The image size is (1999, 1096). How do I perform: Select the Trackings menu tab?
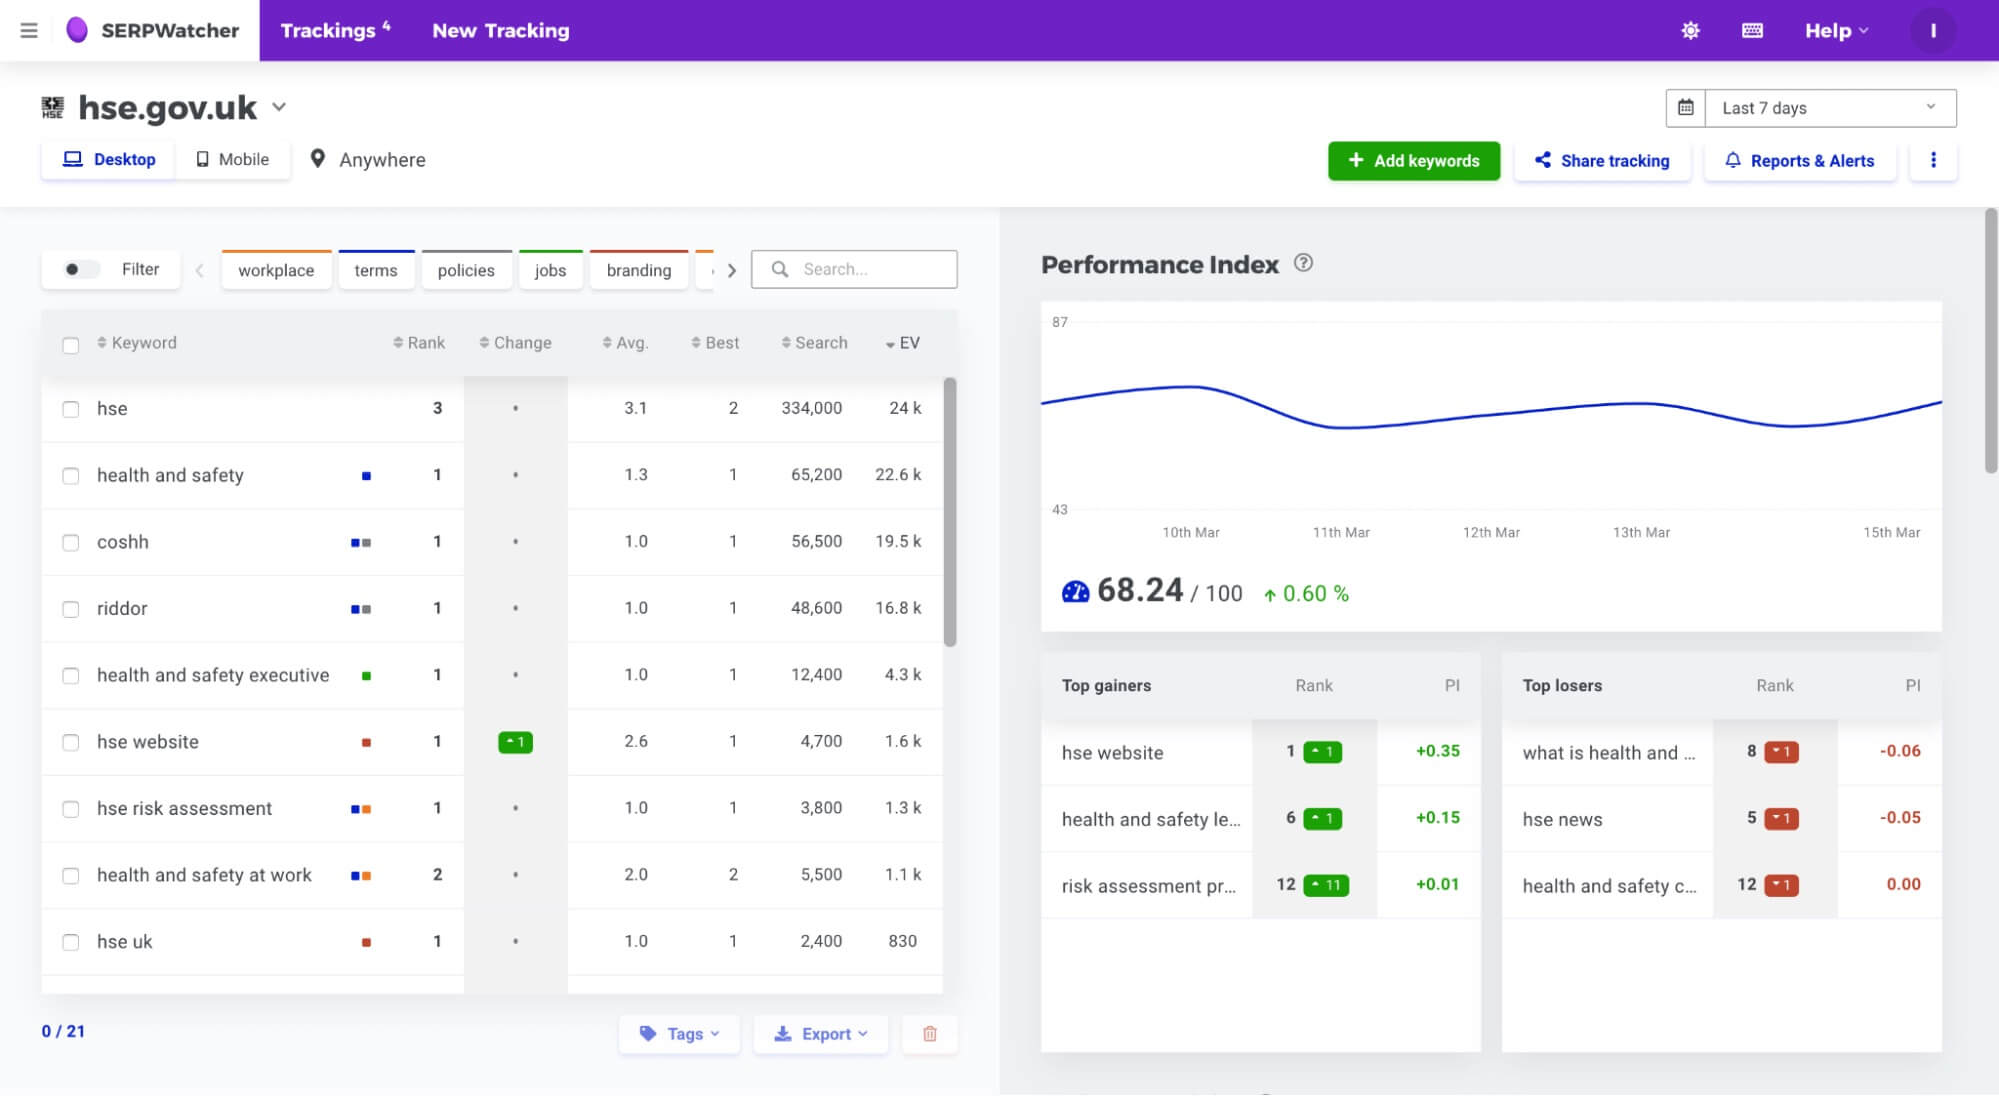tap(333, 30)
